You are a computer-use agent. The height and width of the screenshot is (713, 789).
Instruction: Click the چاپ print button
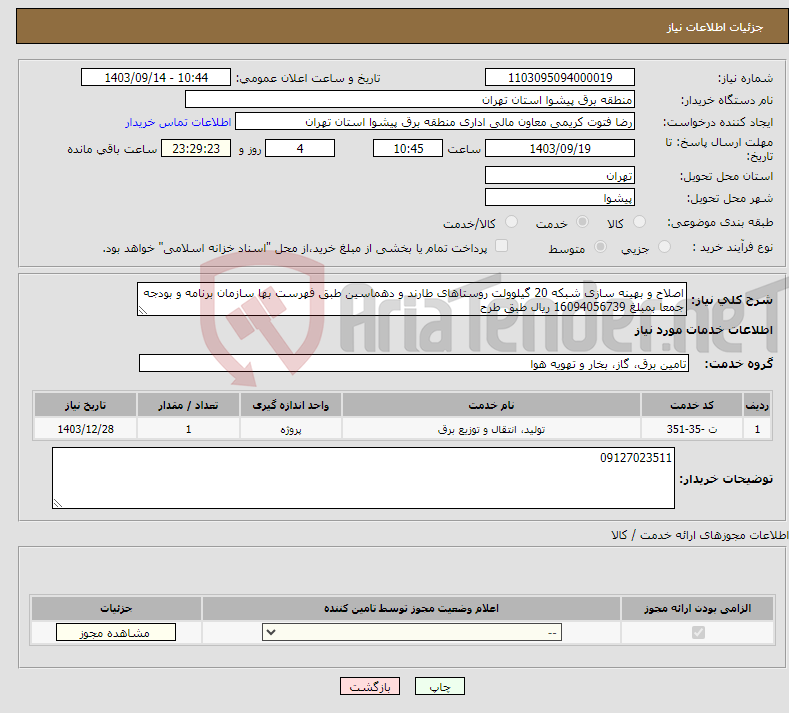440,686
